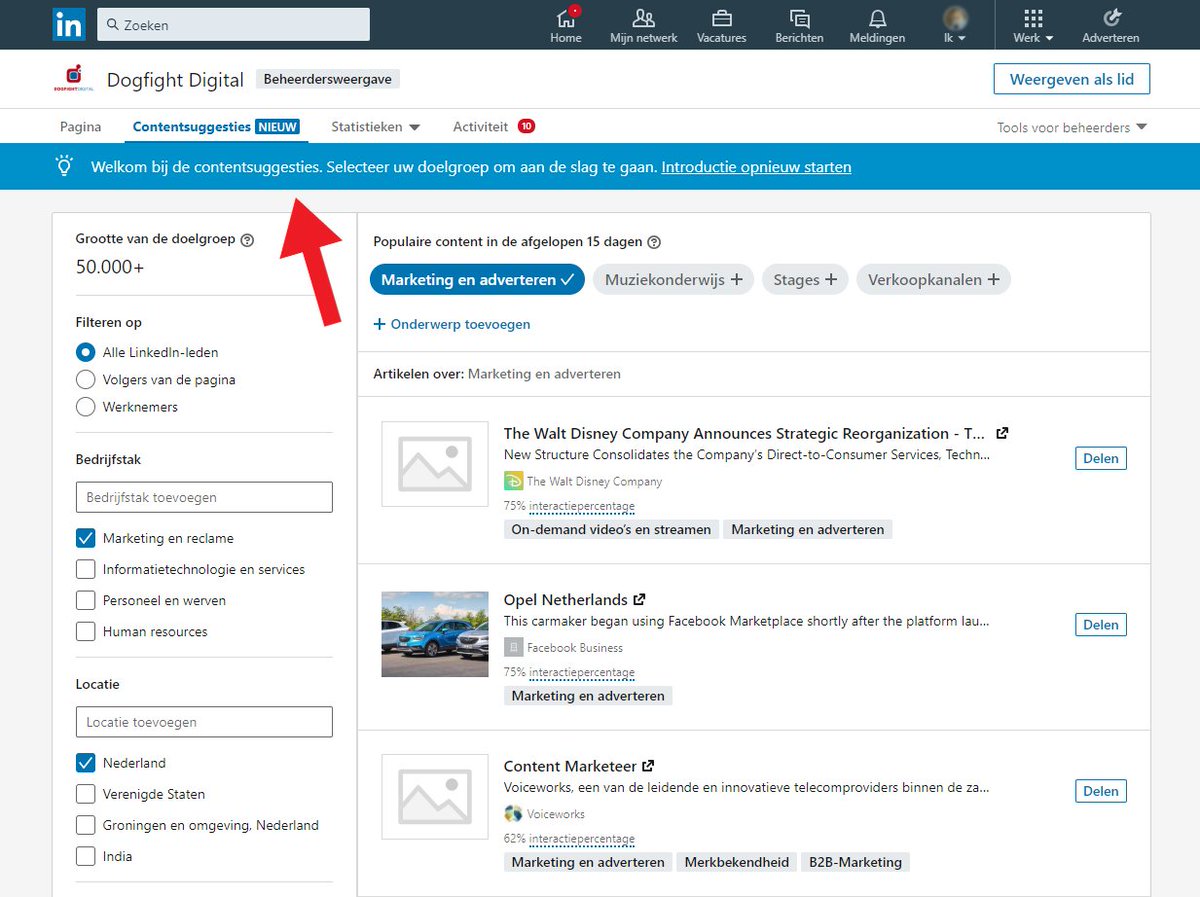Uncheck Nederland location checkbox
The width and height of the screenshot is (1200, 897).
pos(86,763)
